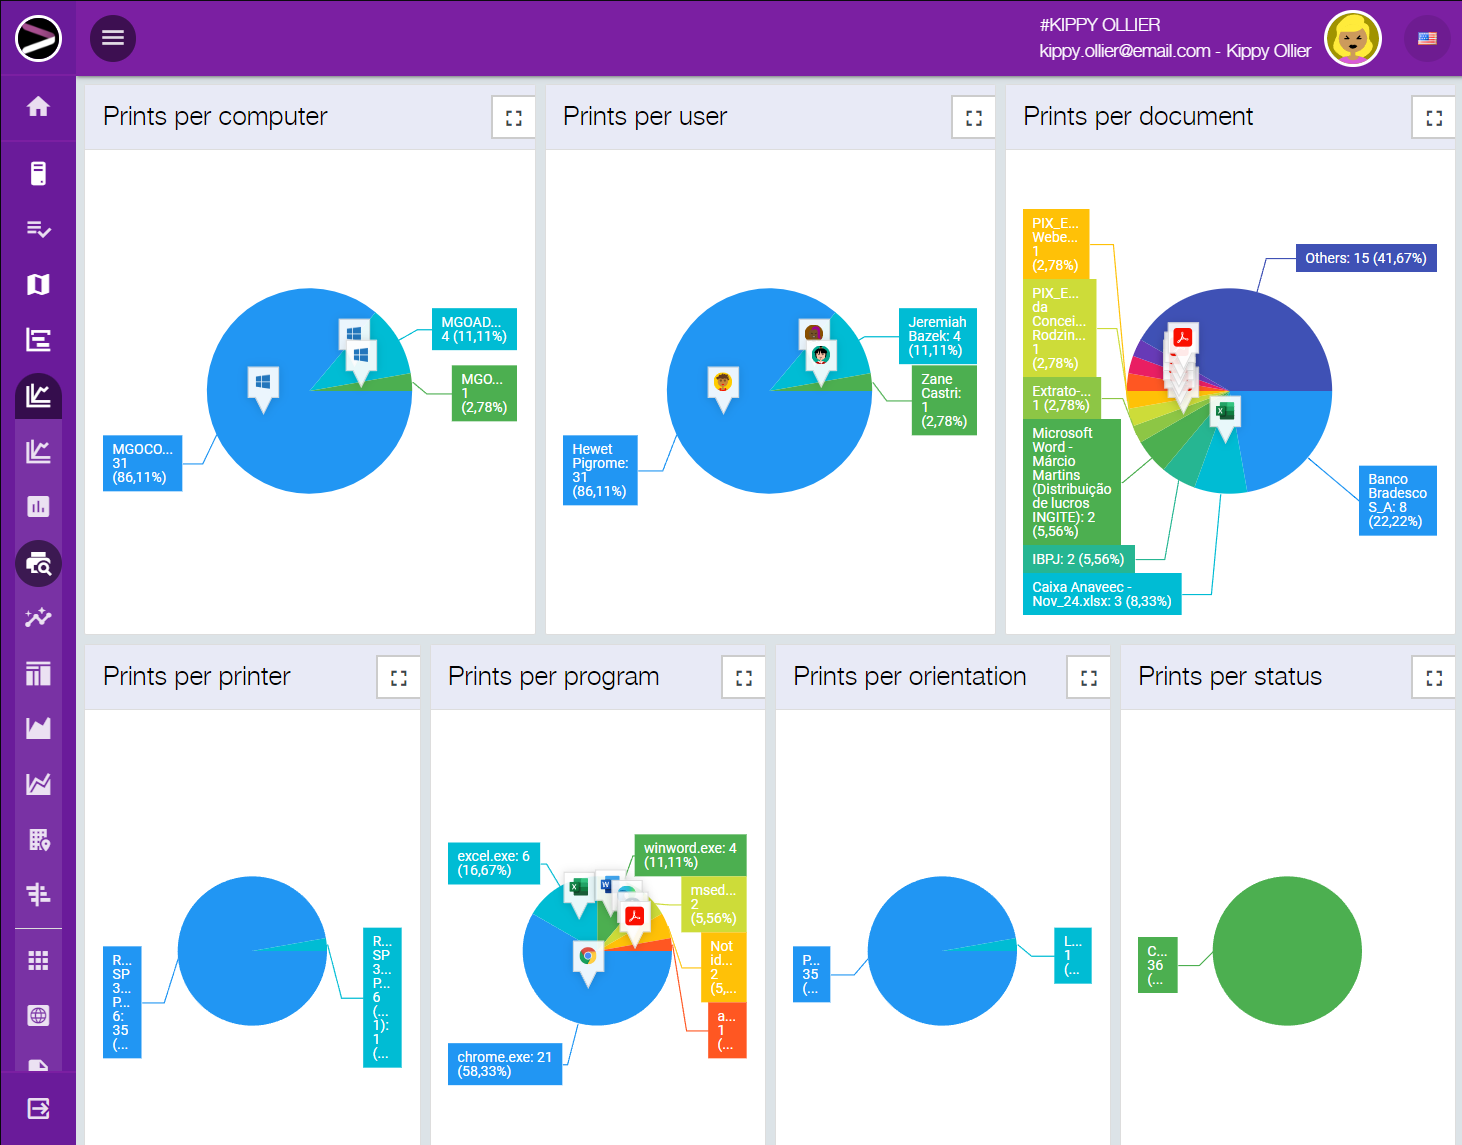Click the chrome.exe: 21 chart label
This screenshot has width=1462, height=1145.
pyautogui.click(x=504, y=1064)
